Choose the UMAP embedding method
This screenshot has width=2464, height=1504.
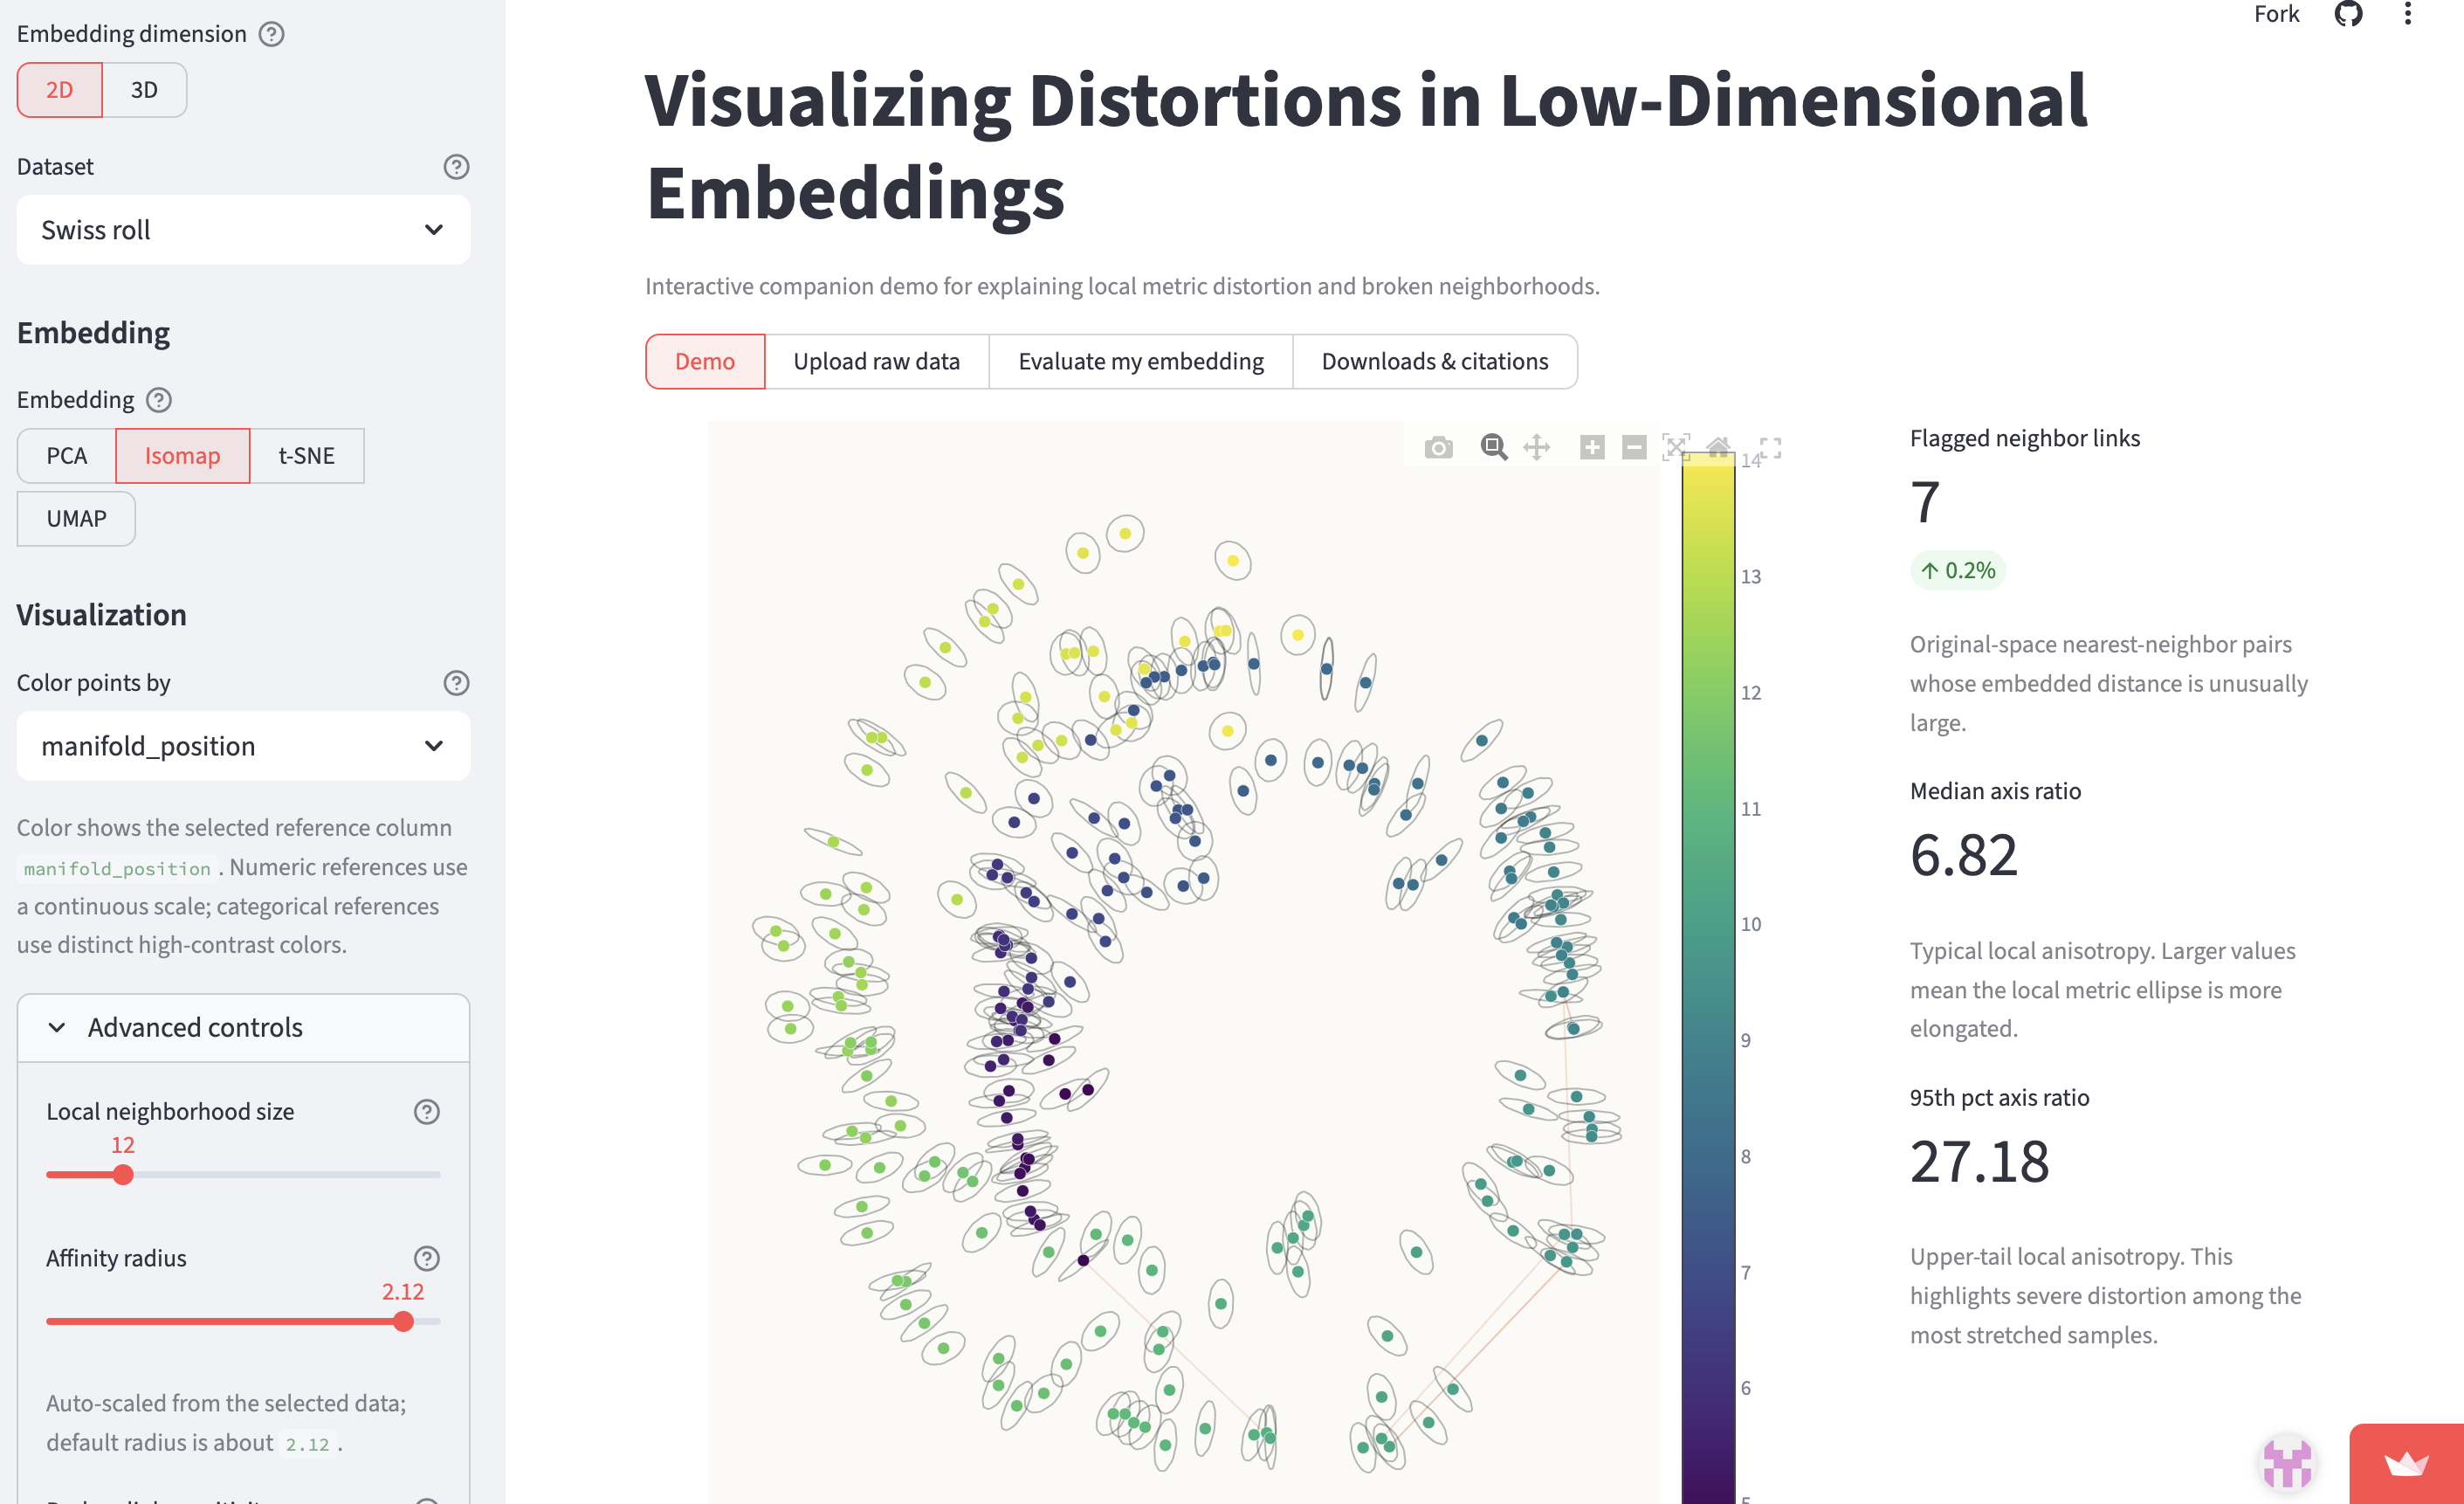click(x=76, y=519)
